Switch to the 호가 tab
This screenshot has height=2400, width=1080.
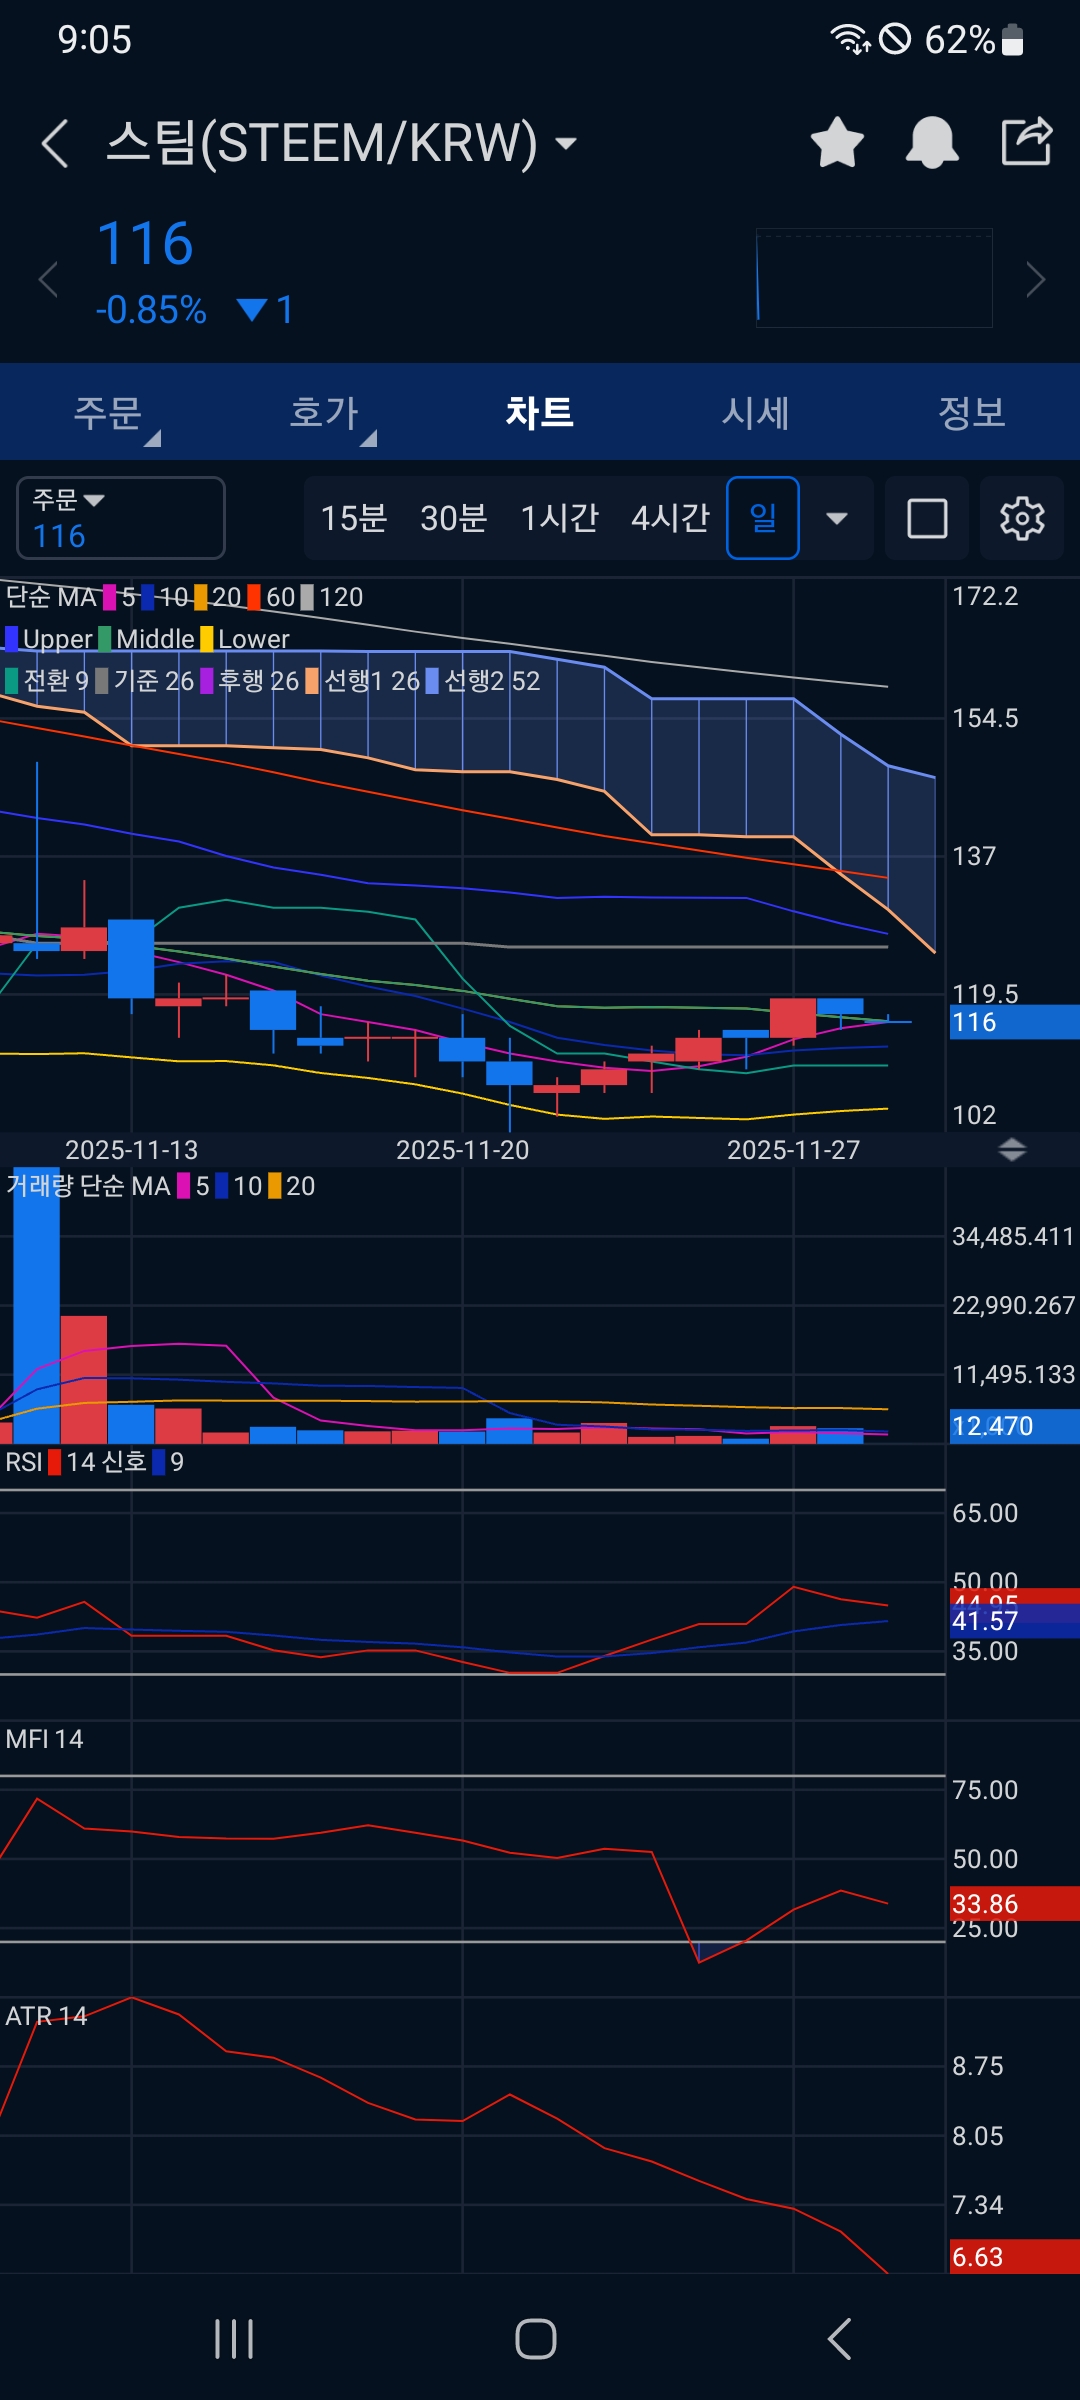coord(324,412)
